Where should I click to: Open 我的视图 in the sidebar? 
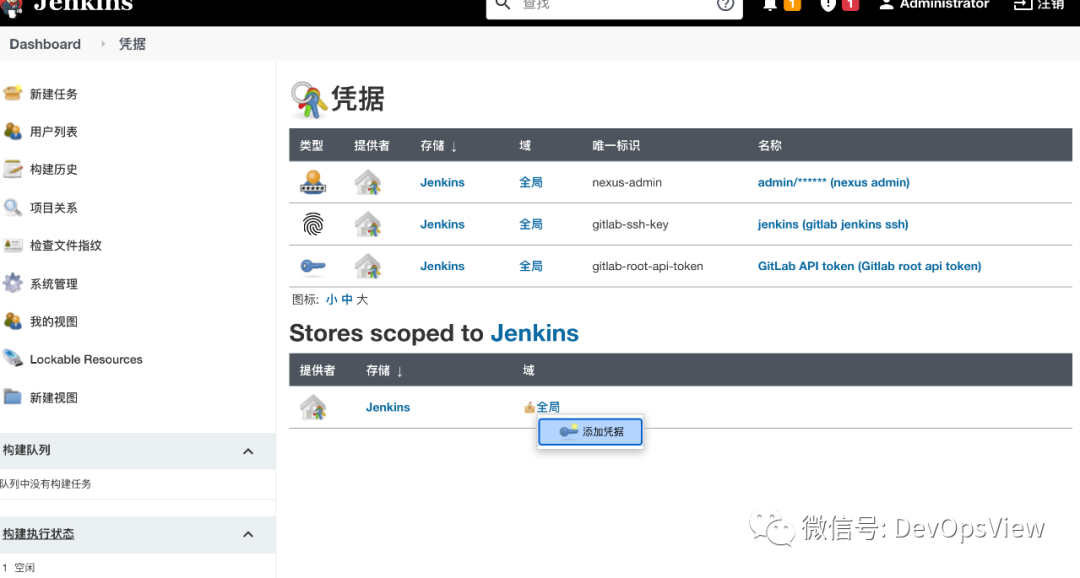53,322
